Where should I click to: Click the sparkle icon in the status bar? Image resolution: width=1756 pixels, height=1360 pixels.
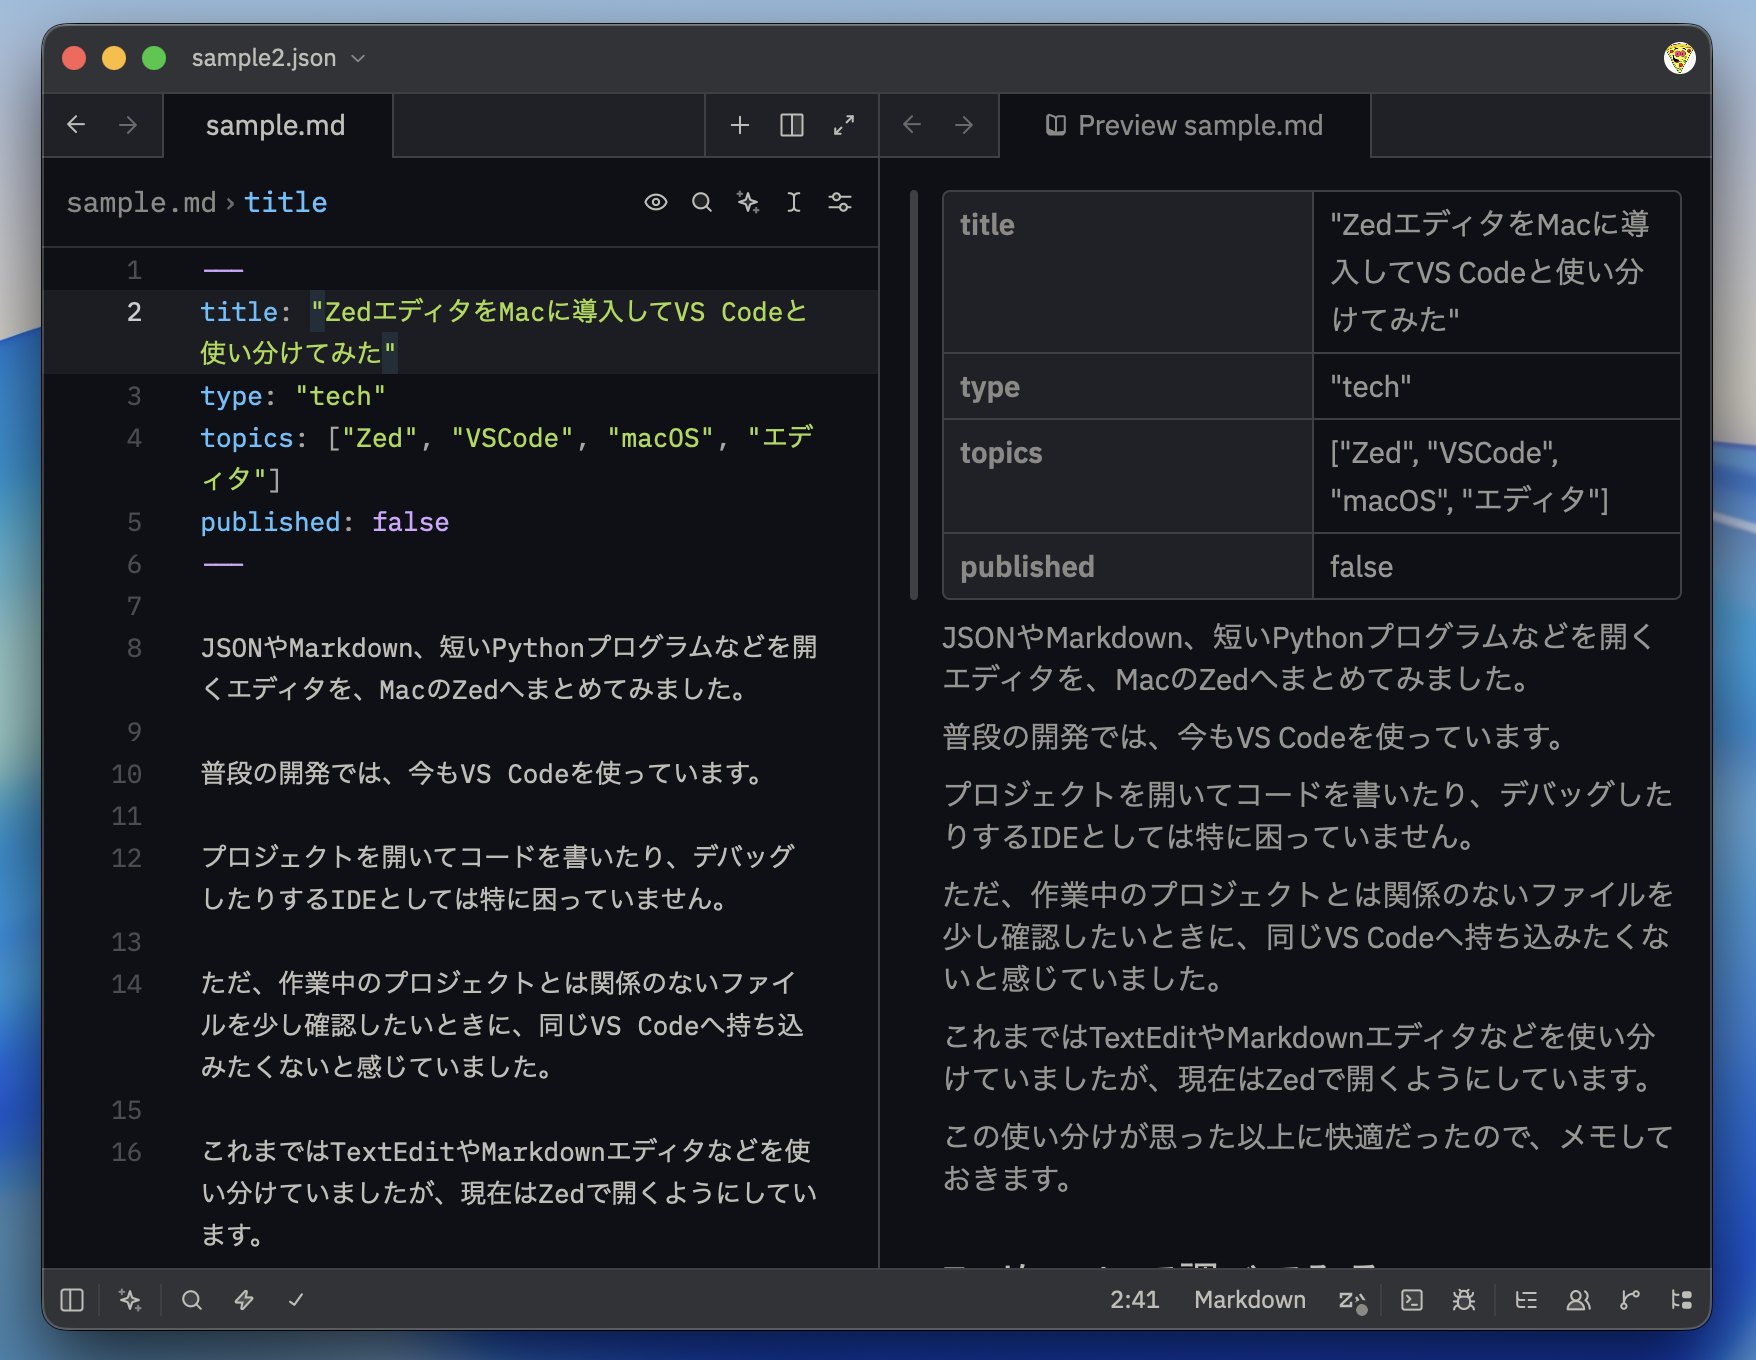(x=130, y=1300)
